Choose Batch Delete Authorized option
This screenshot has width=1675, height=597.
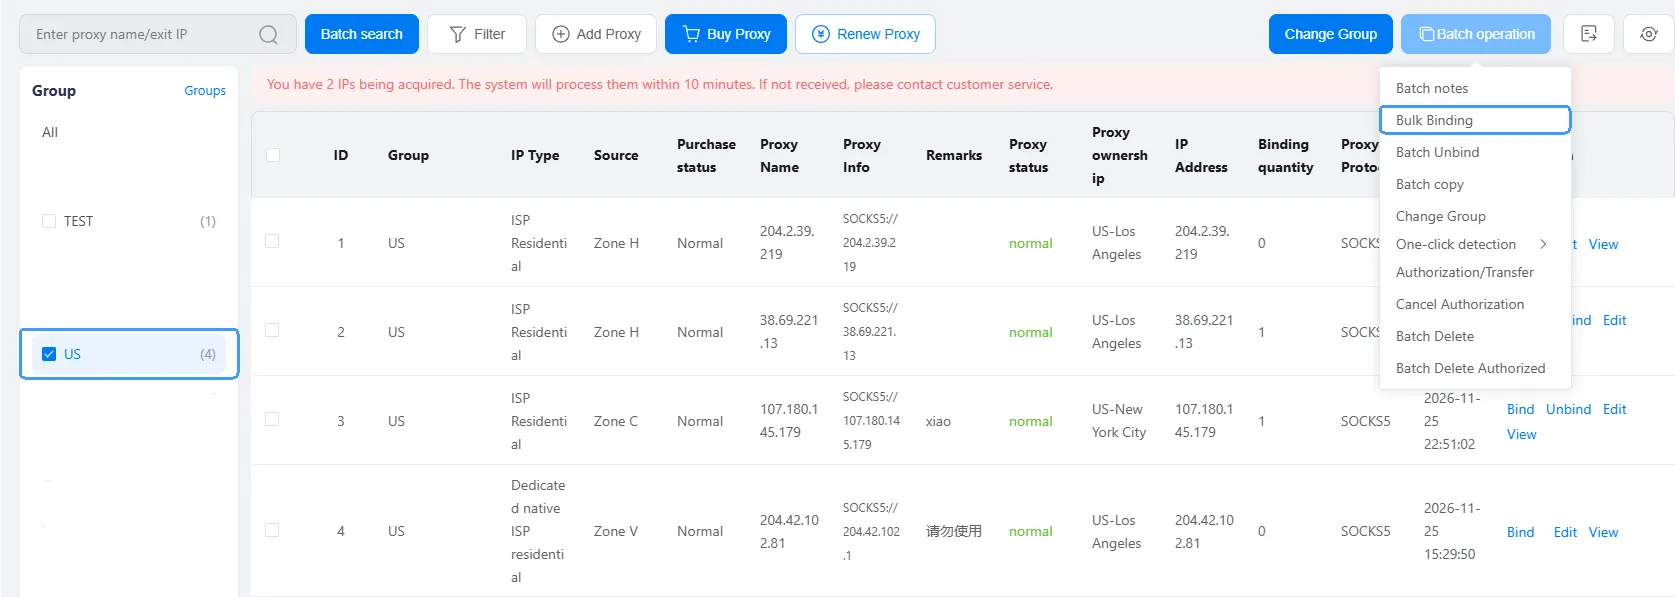(x=1476, y=368)
